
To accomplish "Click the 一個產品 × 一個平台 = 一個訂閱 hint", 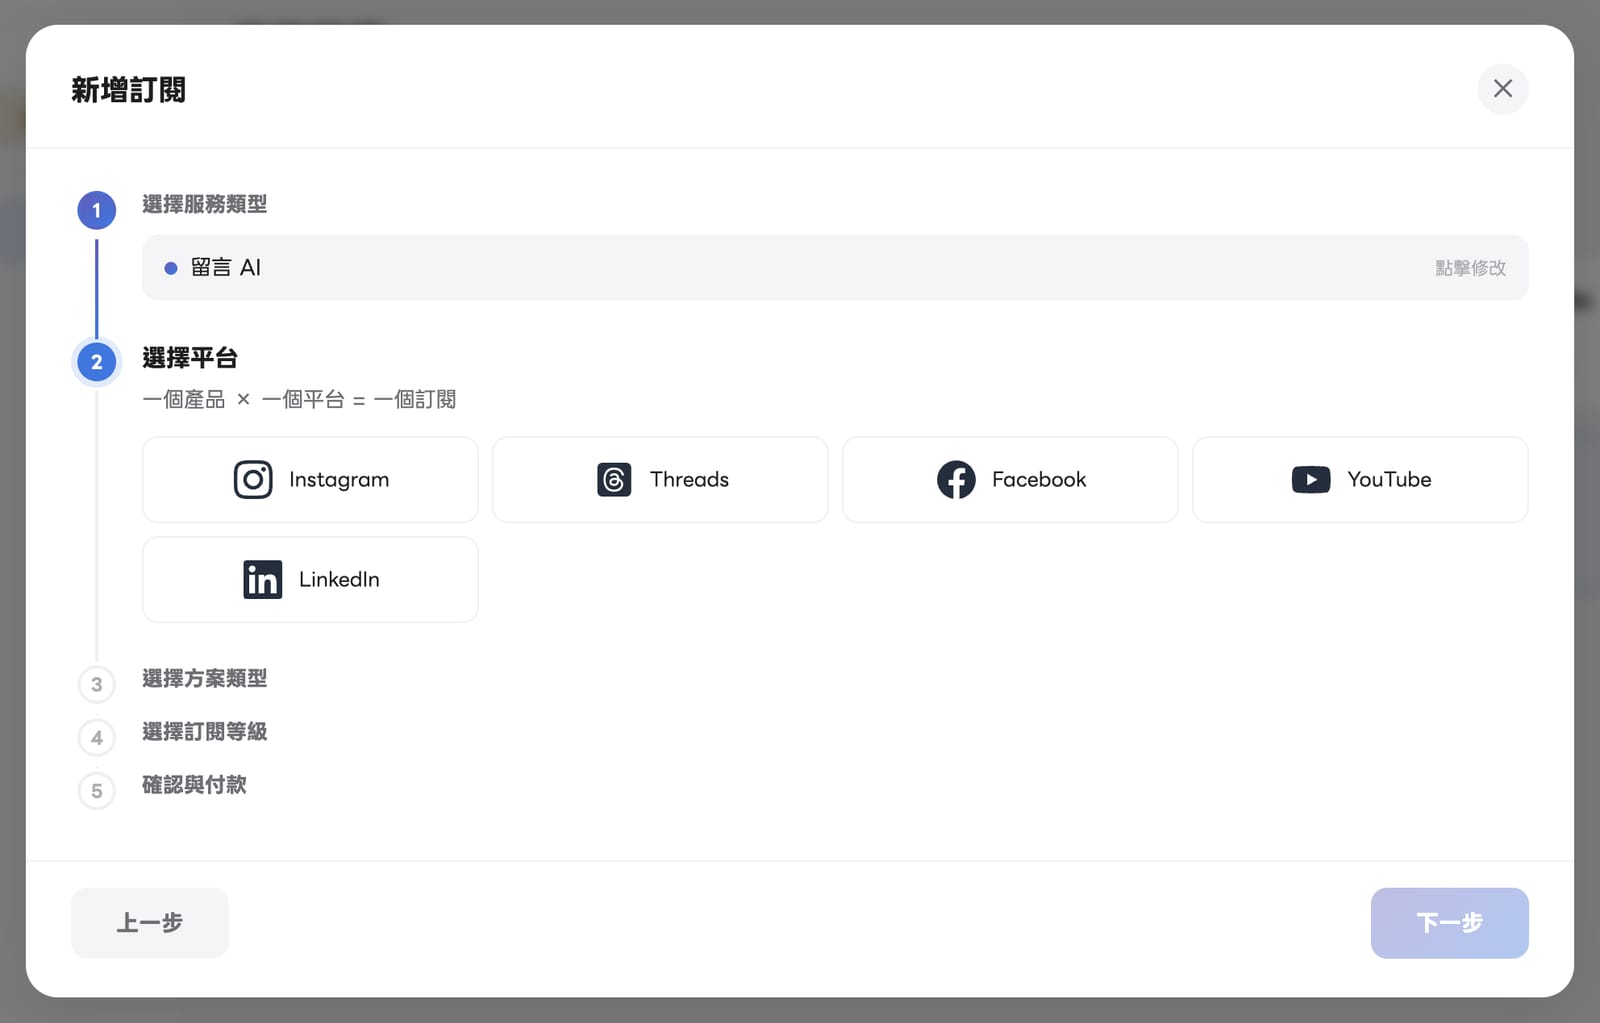I will 299,400.
